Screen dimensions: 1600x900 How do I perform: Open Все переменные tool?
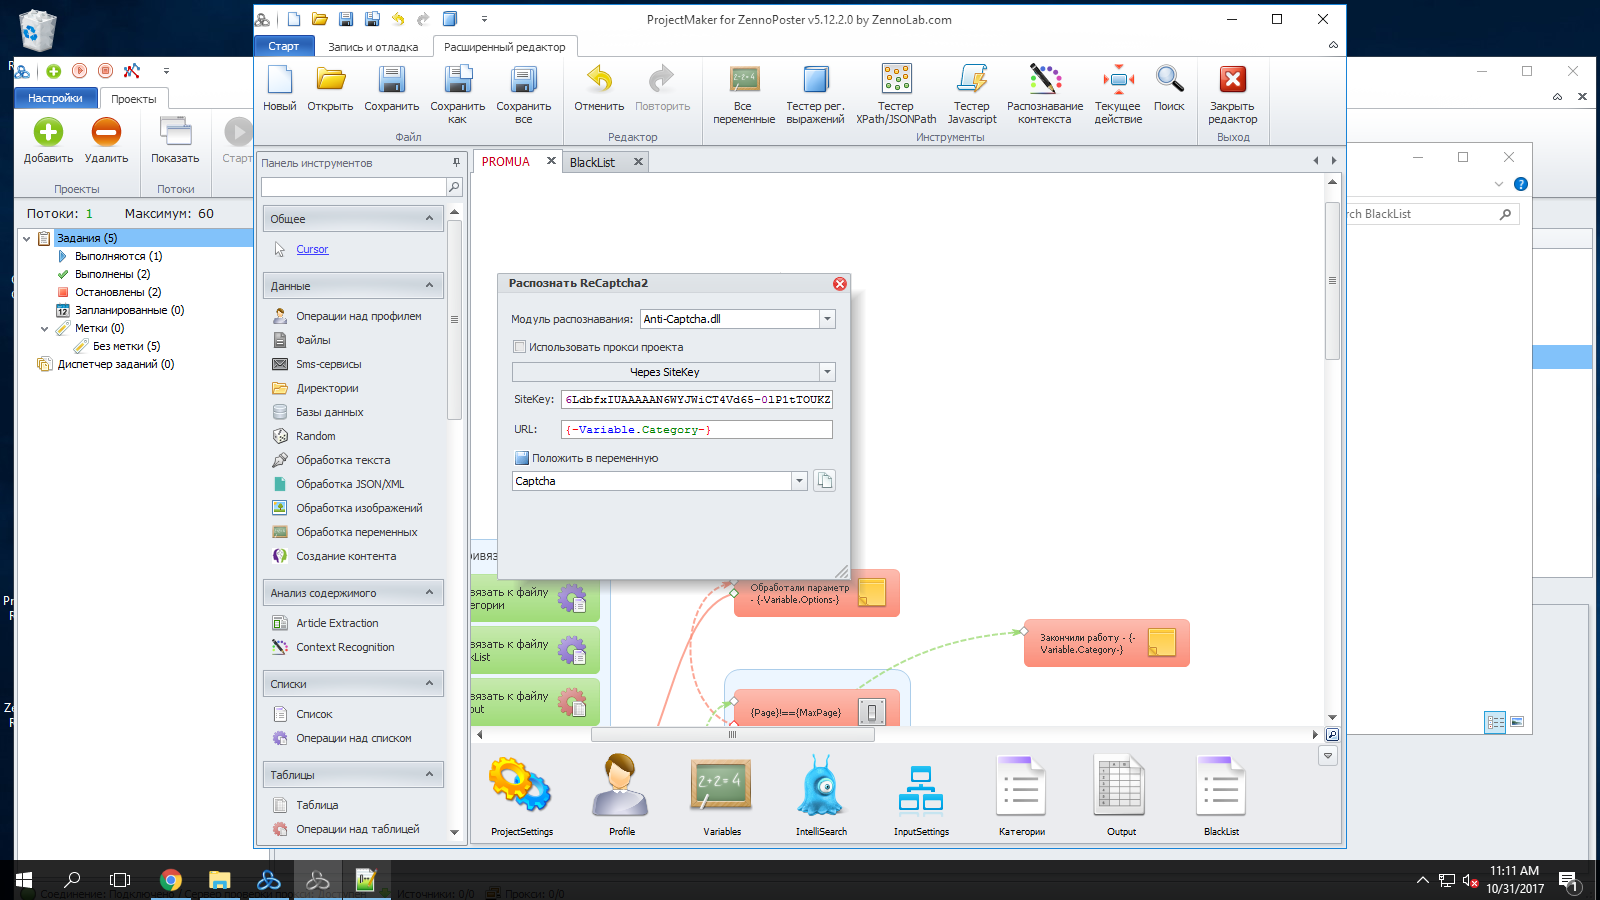pos(744,94)
